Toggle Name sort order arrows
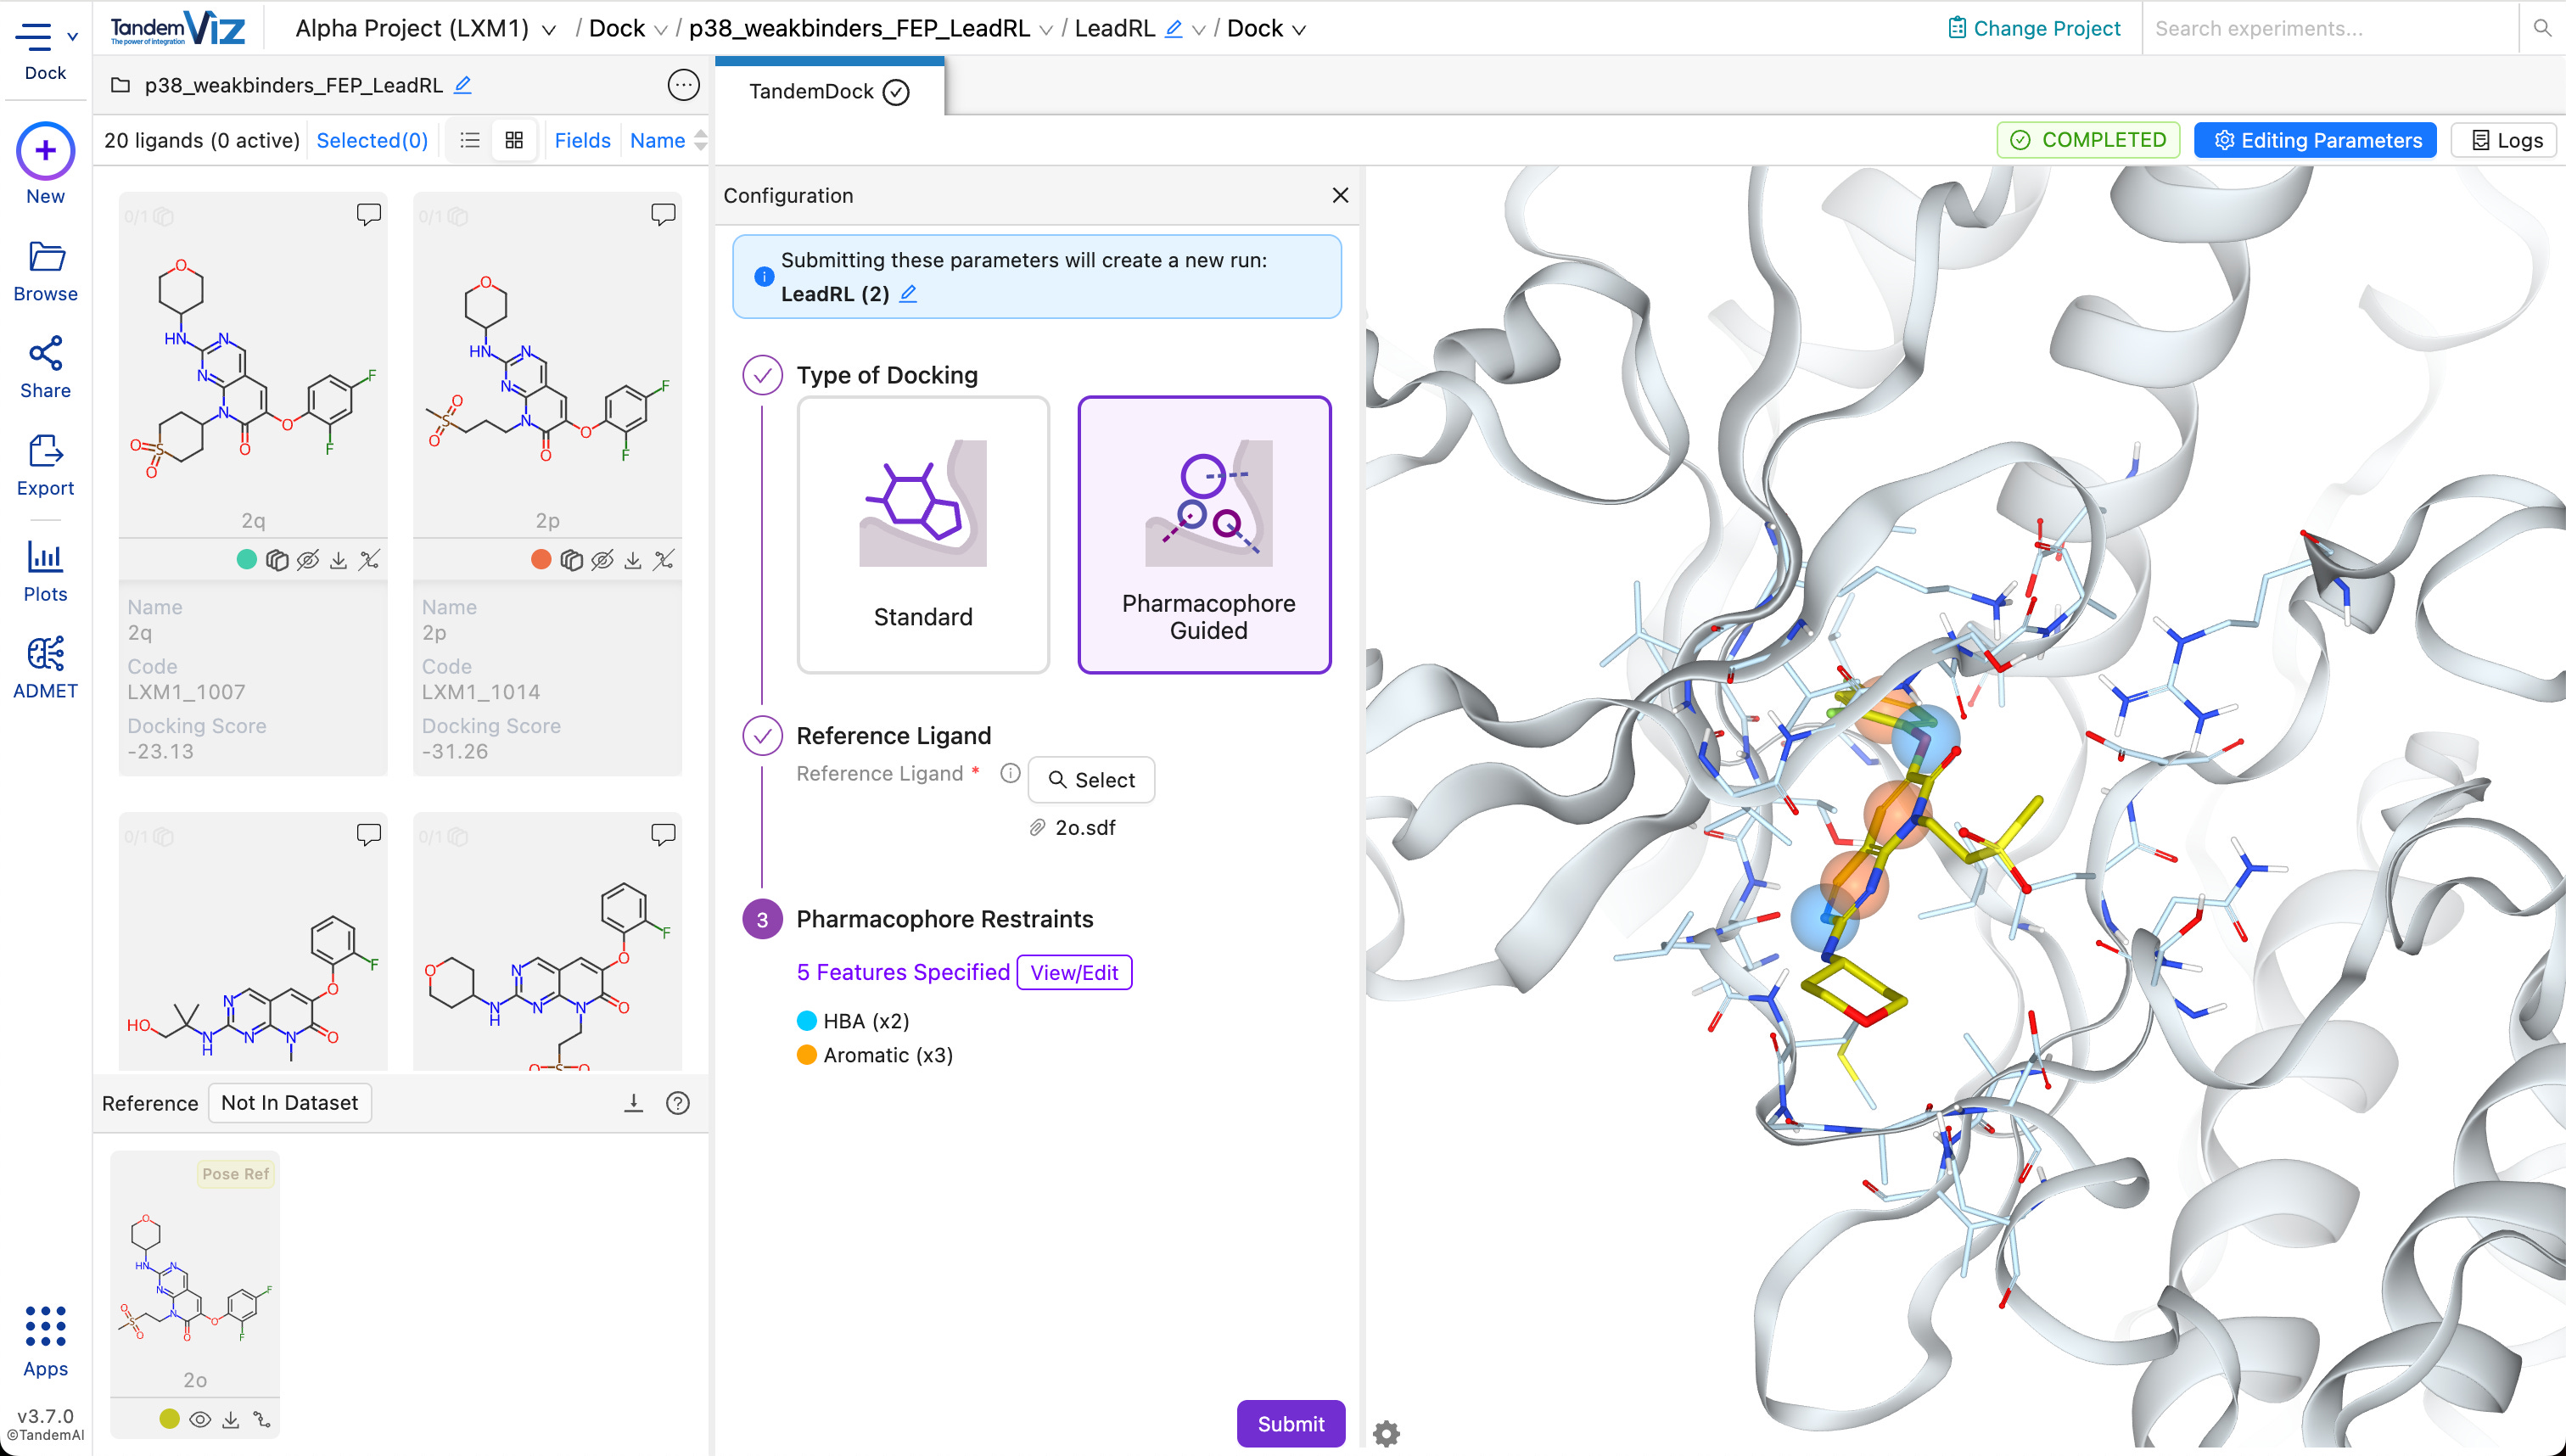The width and height of the screenshot is (2566, 1456). coord(700,140)
